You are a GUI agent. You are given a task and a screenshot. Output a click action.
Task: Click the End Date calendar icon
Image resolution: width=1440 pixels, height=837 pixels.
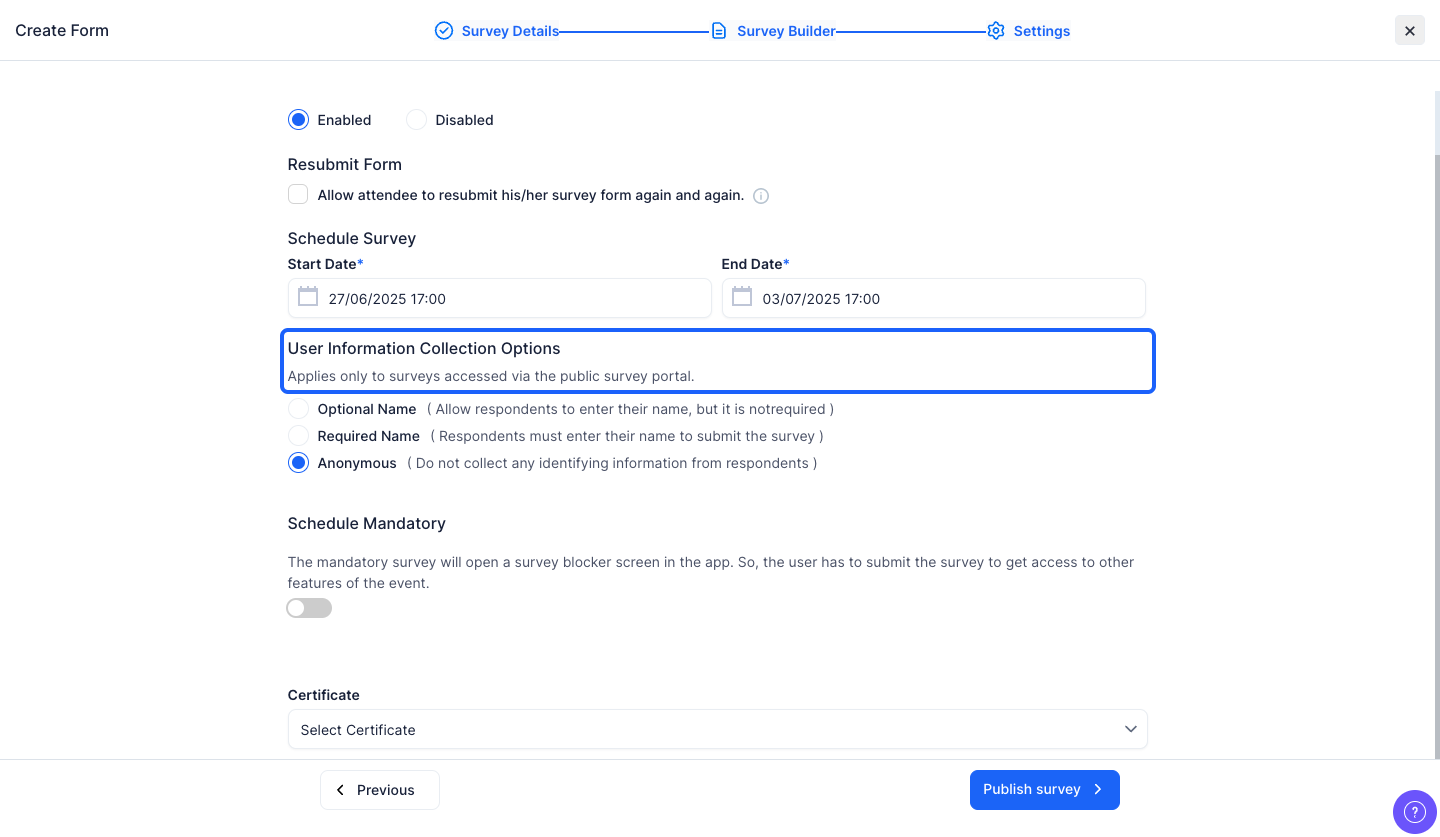[x=742, y=297]
